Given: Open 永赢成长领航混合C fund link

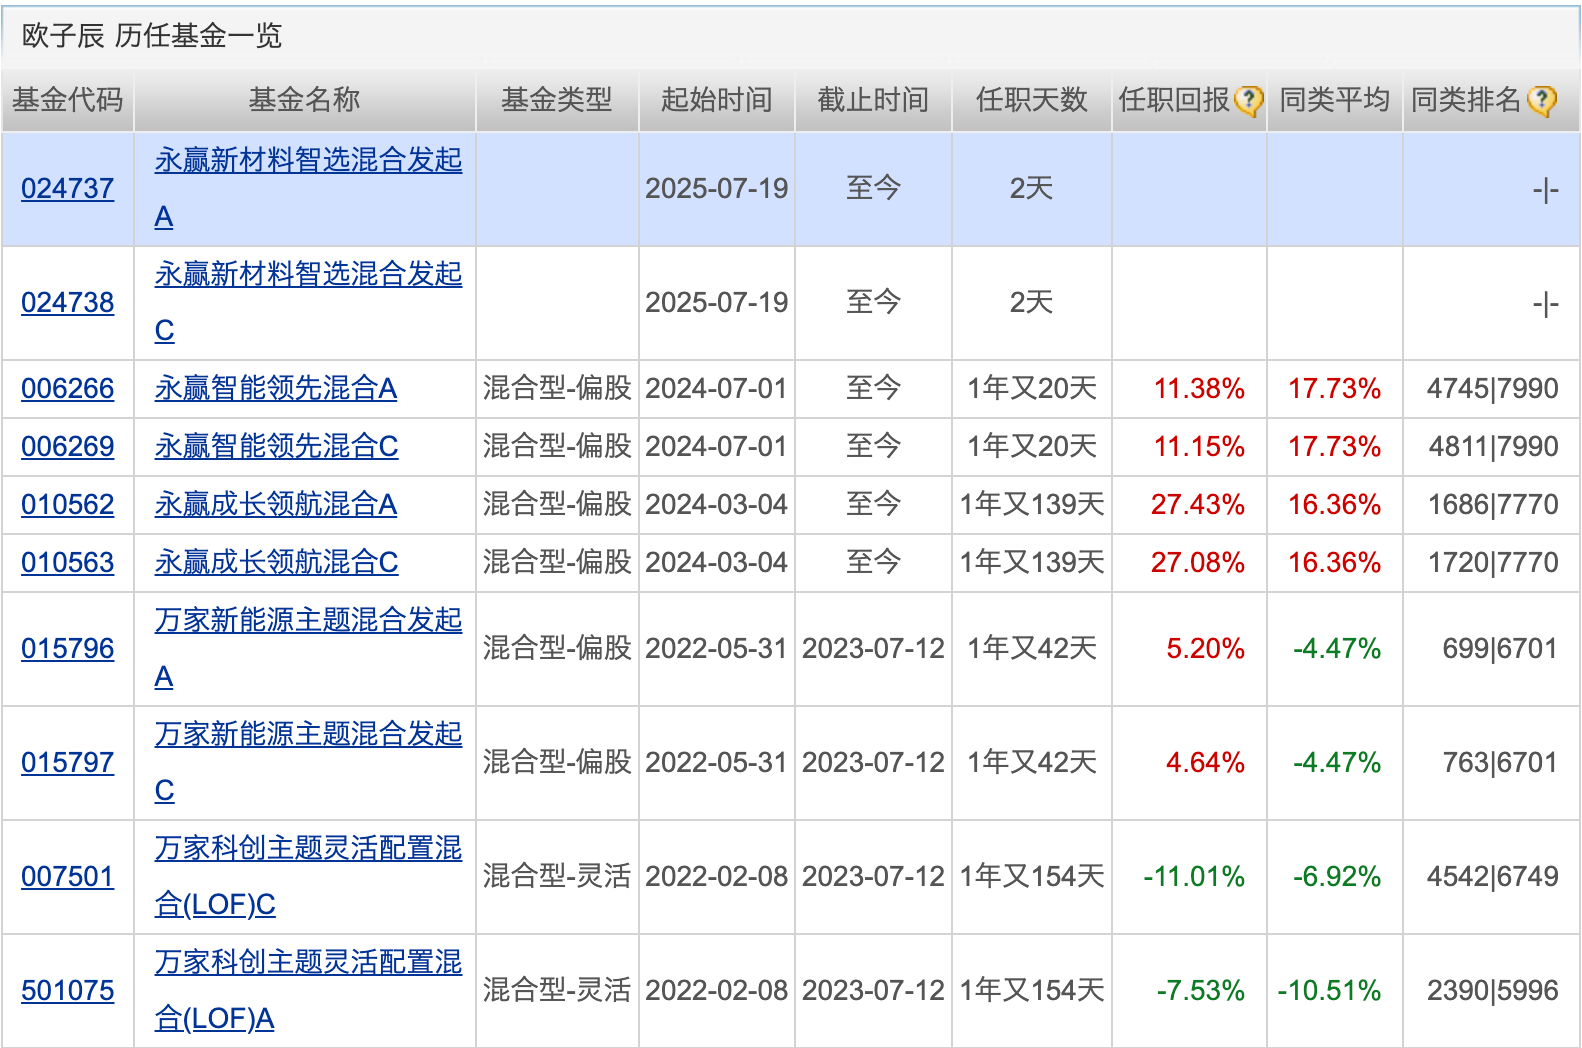Looking at the screenshot, I should (x=276, y=562).
